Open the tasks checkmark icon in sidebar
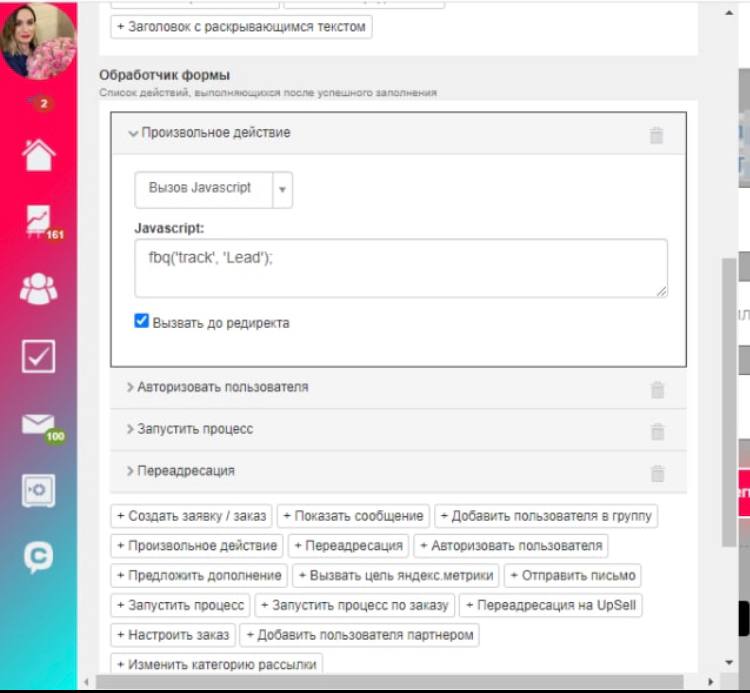This screenshot has height=693, width=750. coord(38,356)
